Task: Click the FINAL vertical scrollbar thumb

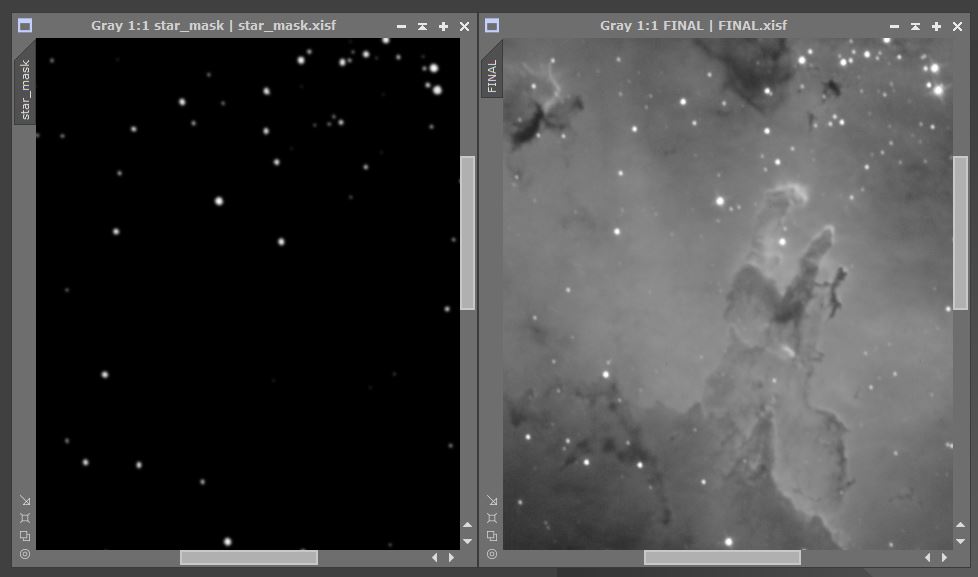Action: pos(961,233)
